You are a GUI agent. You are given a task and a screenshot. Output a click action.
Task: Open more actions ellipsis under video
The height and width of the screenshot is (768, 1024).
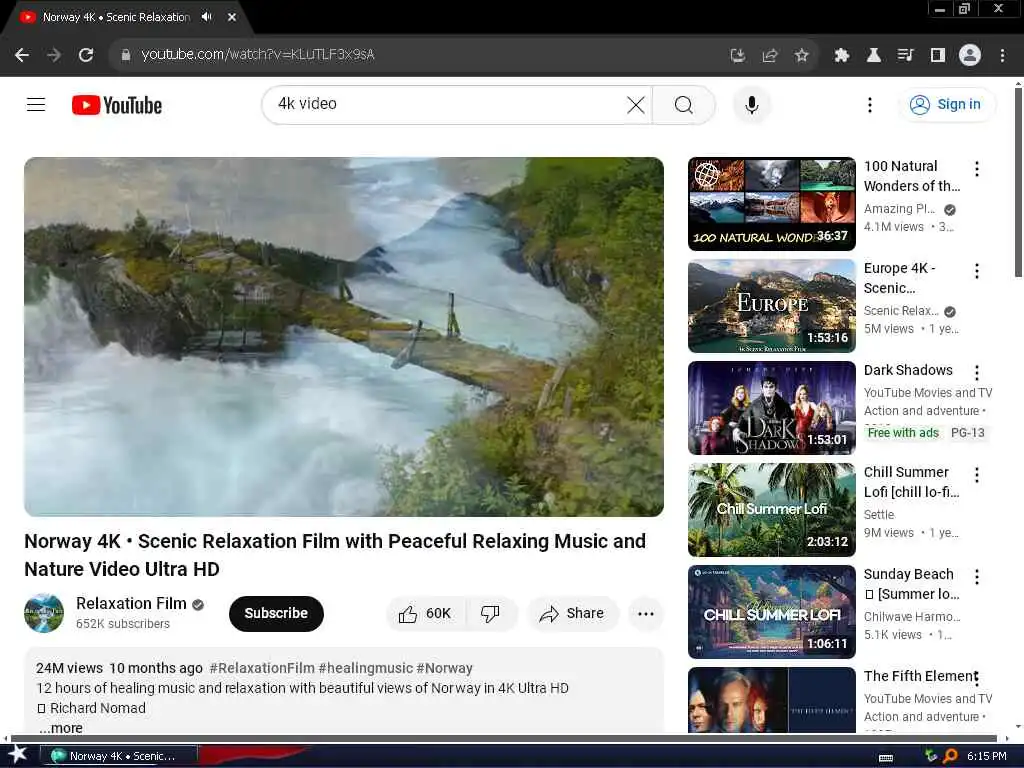pyautogui.click(x=645, y=613)
